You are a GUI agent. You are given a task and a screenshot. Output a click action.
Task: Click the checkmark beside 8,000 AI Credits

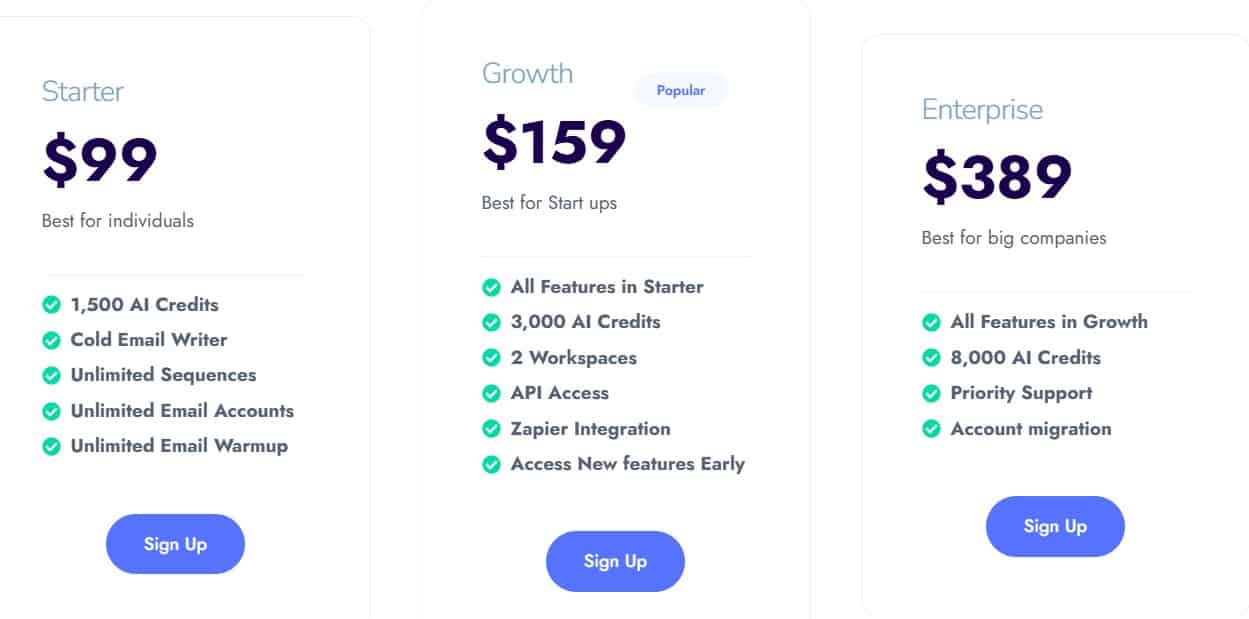click(931, 357)
